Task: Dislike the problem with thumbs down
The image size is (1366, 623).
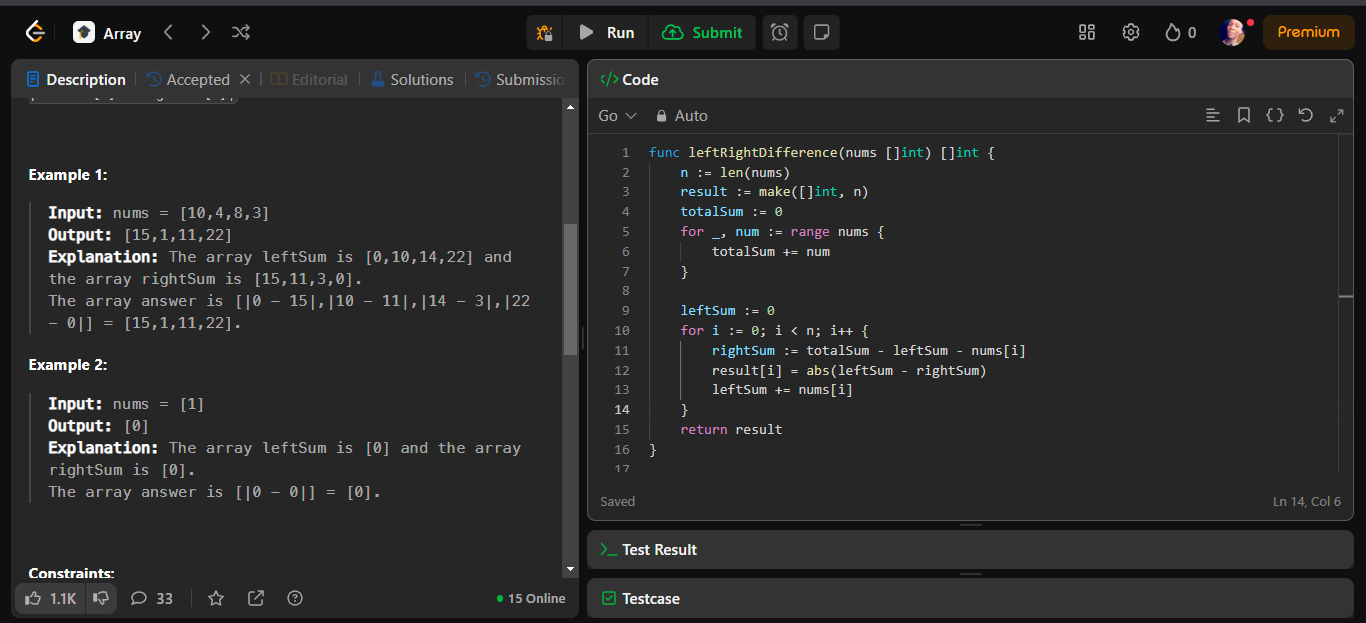Action: click(101, 598)
